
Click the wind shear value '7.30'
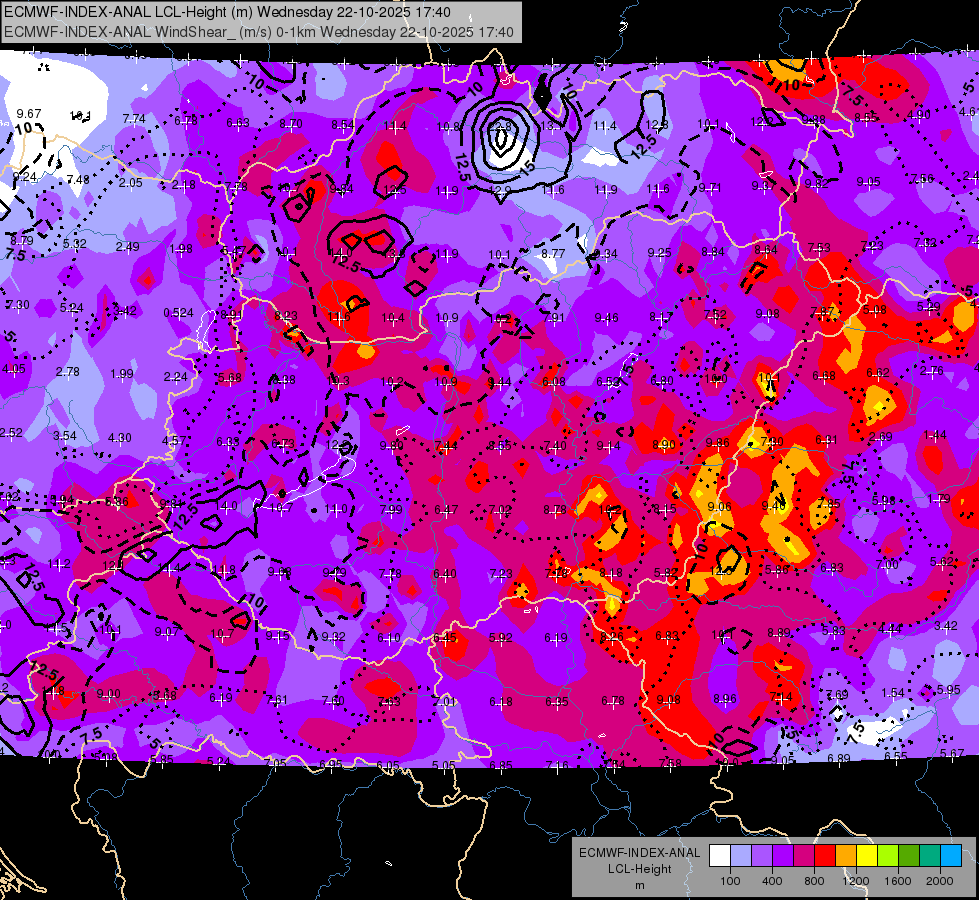click(17, 305)
